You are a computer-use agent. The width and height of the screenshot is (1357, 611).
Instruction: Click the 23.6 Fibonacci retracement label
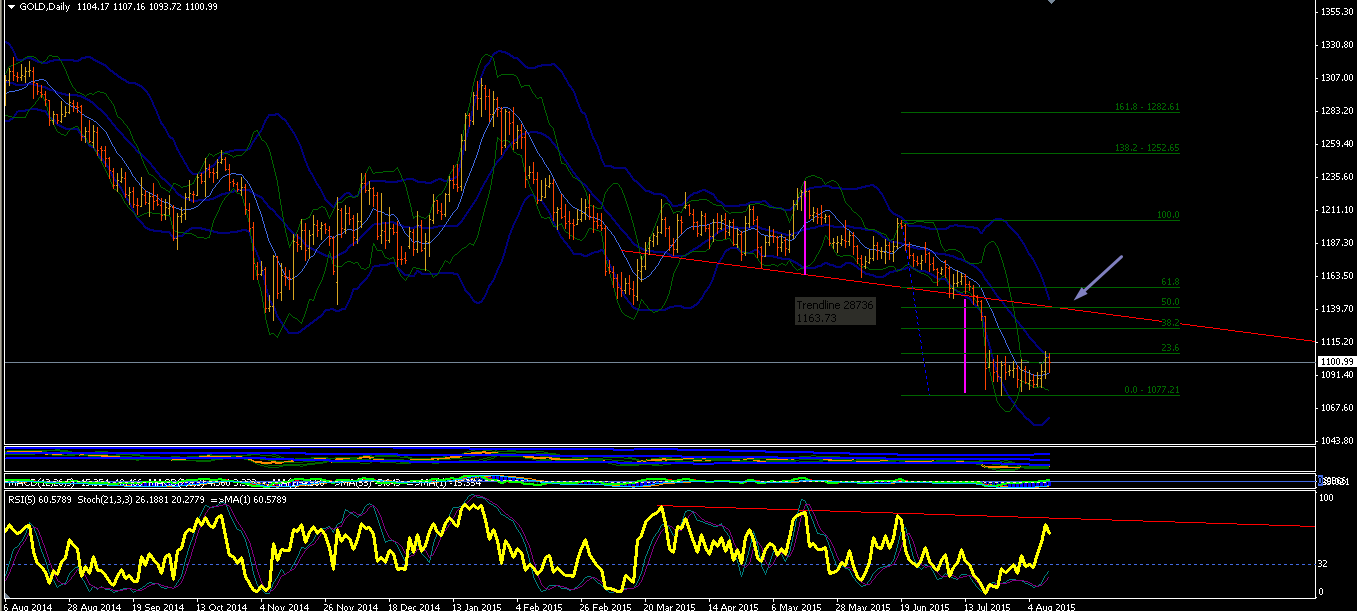tap(1170, 348)
